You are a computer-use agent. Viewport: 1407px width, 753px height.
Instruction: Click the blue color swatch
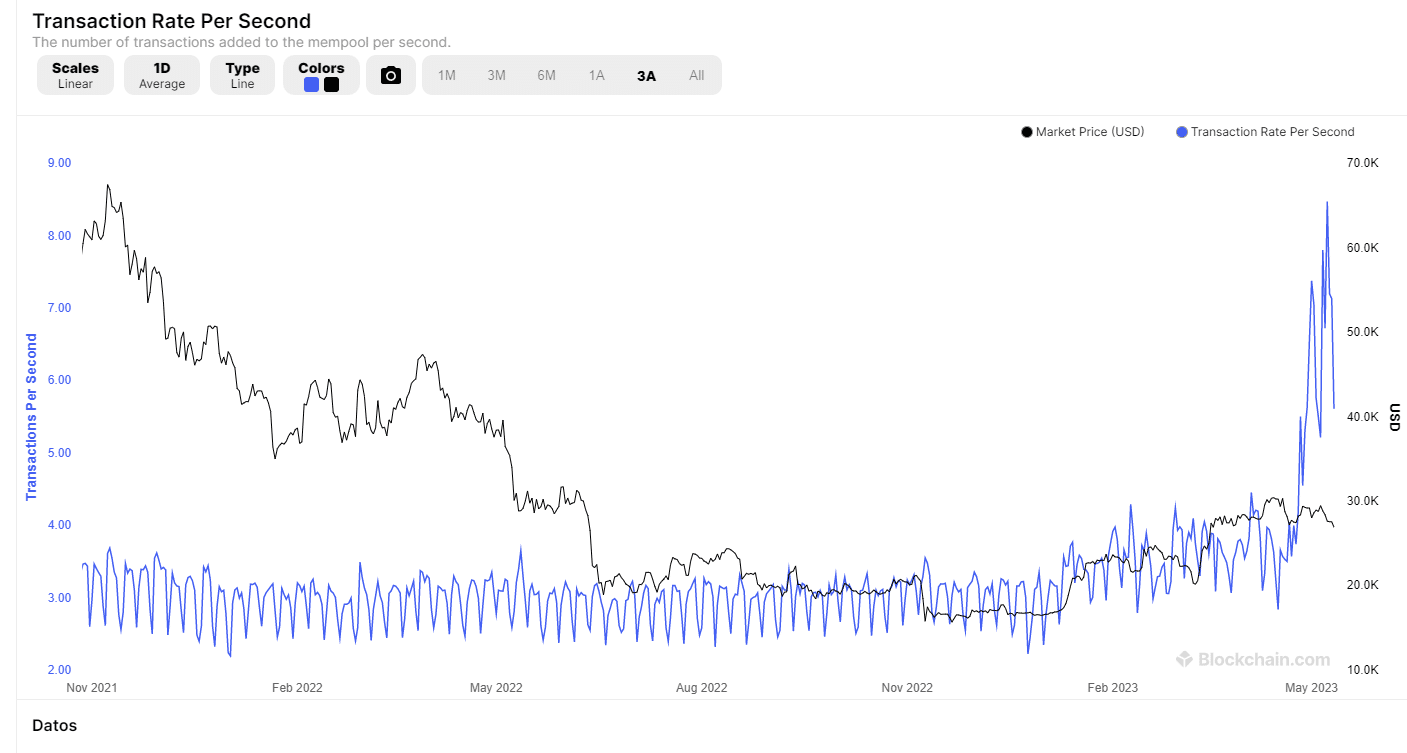point(312,85)
